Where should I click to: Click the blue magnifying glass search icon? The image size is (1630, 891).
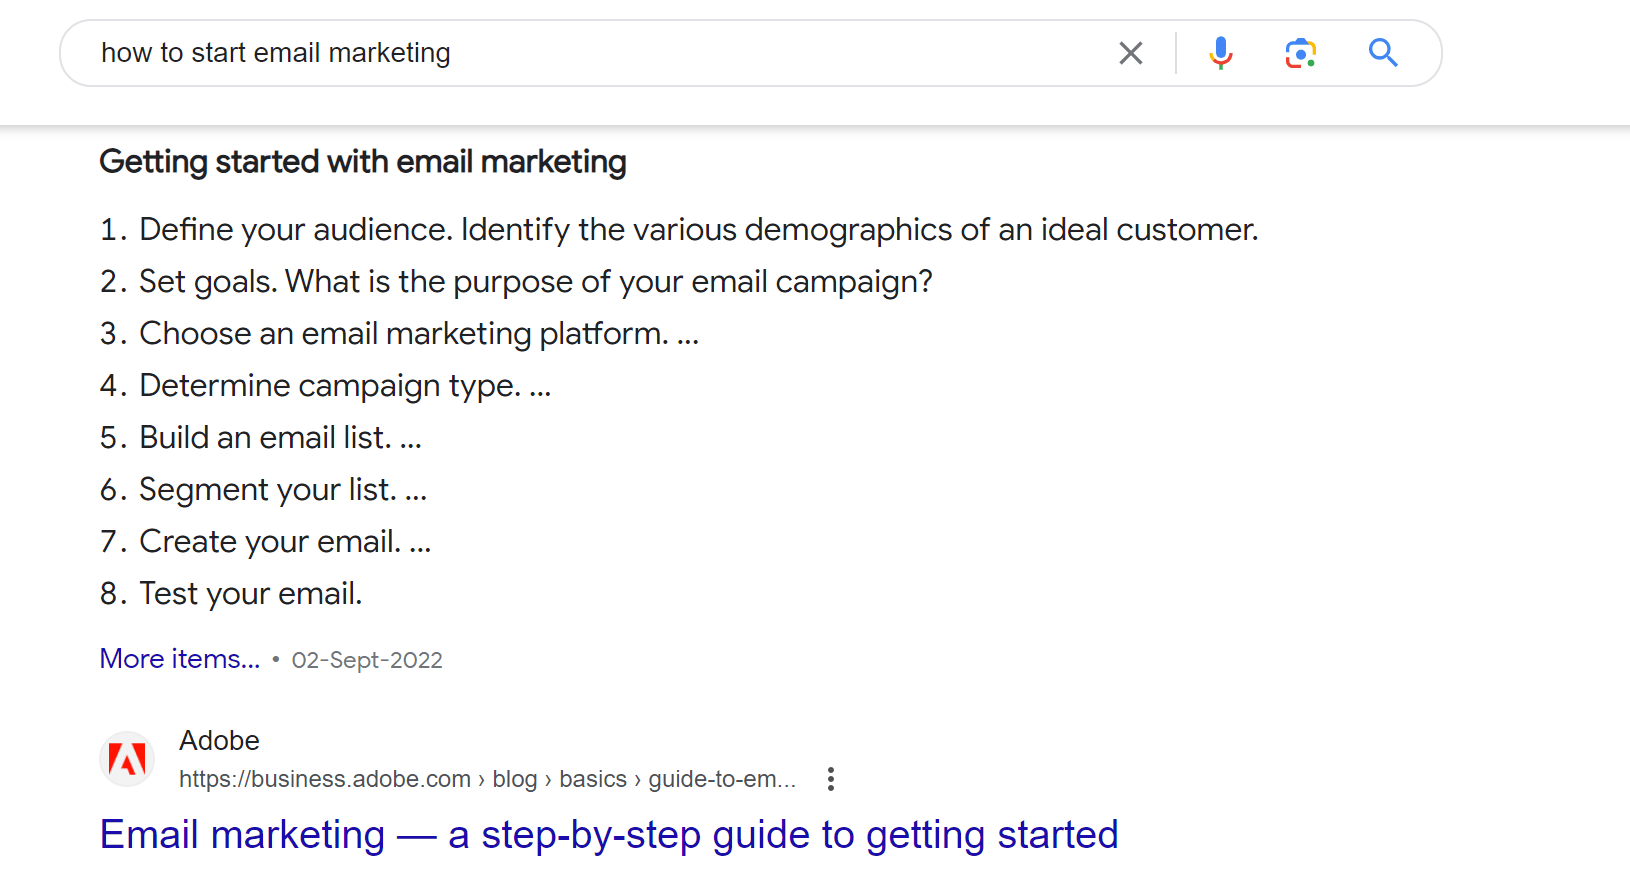click(x=1383, y=53)
